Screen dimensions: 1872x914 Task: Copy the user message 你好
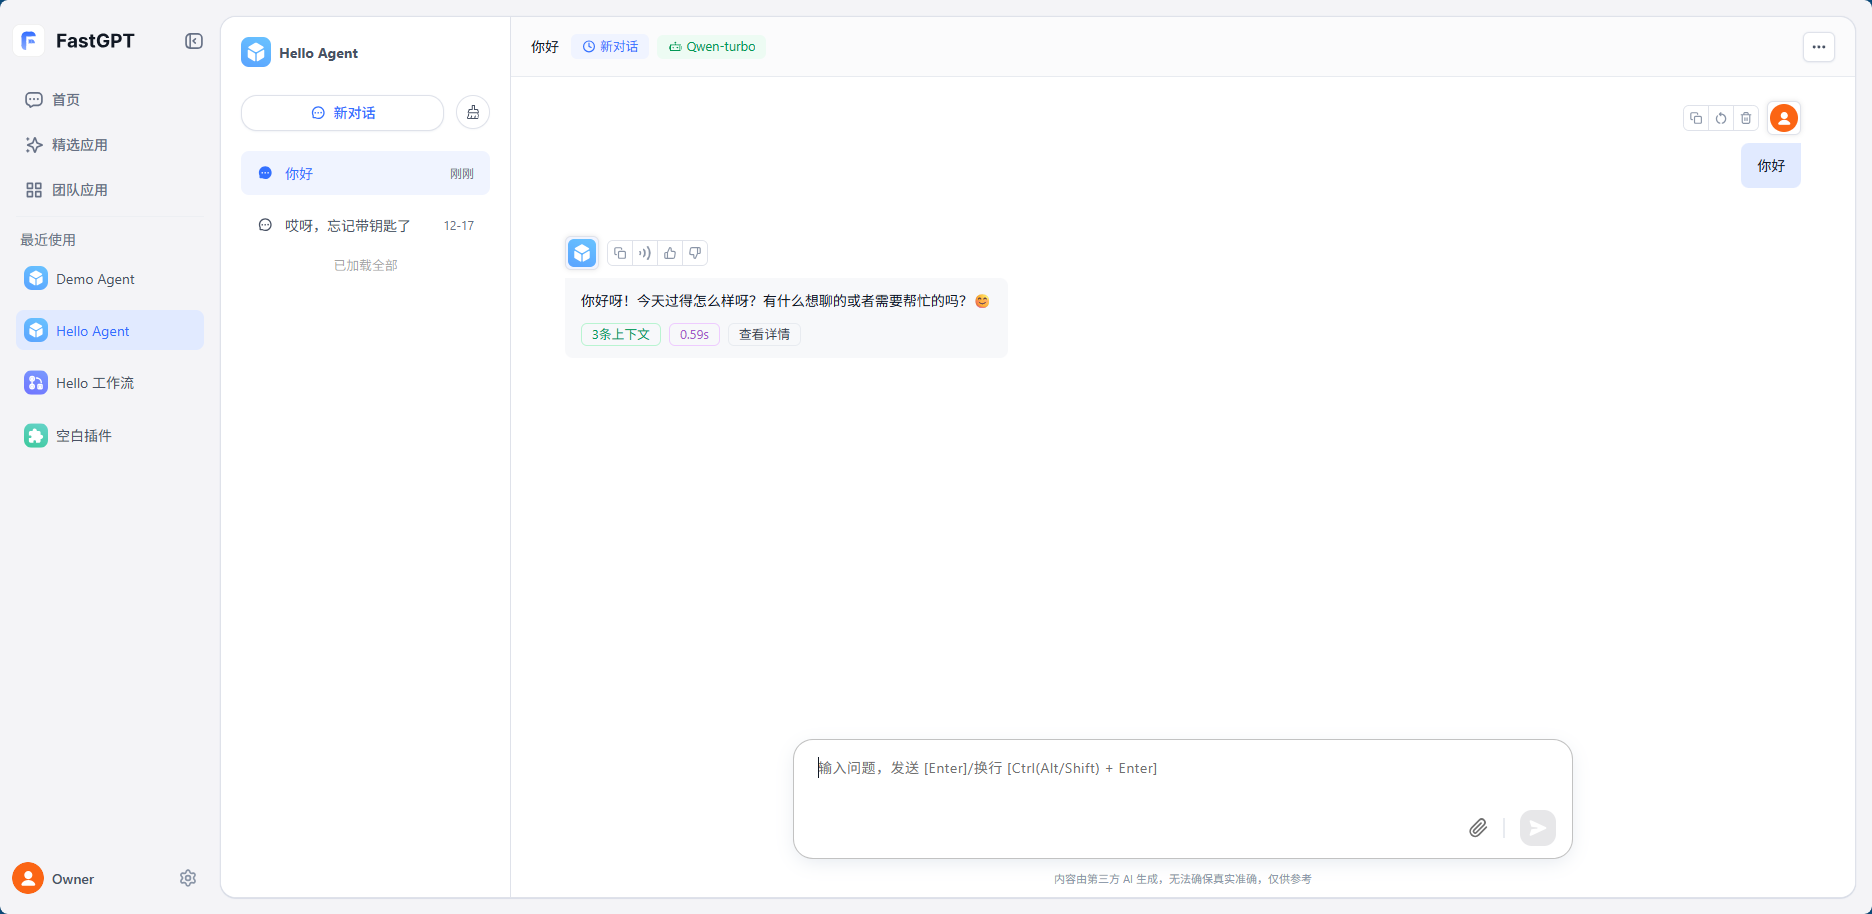pyautogui.click(x=1696, y=118)
